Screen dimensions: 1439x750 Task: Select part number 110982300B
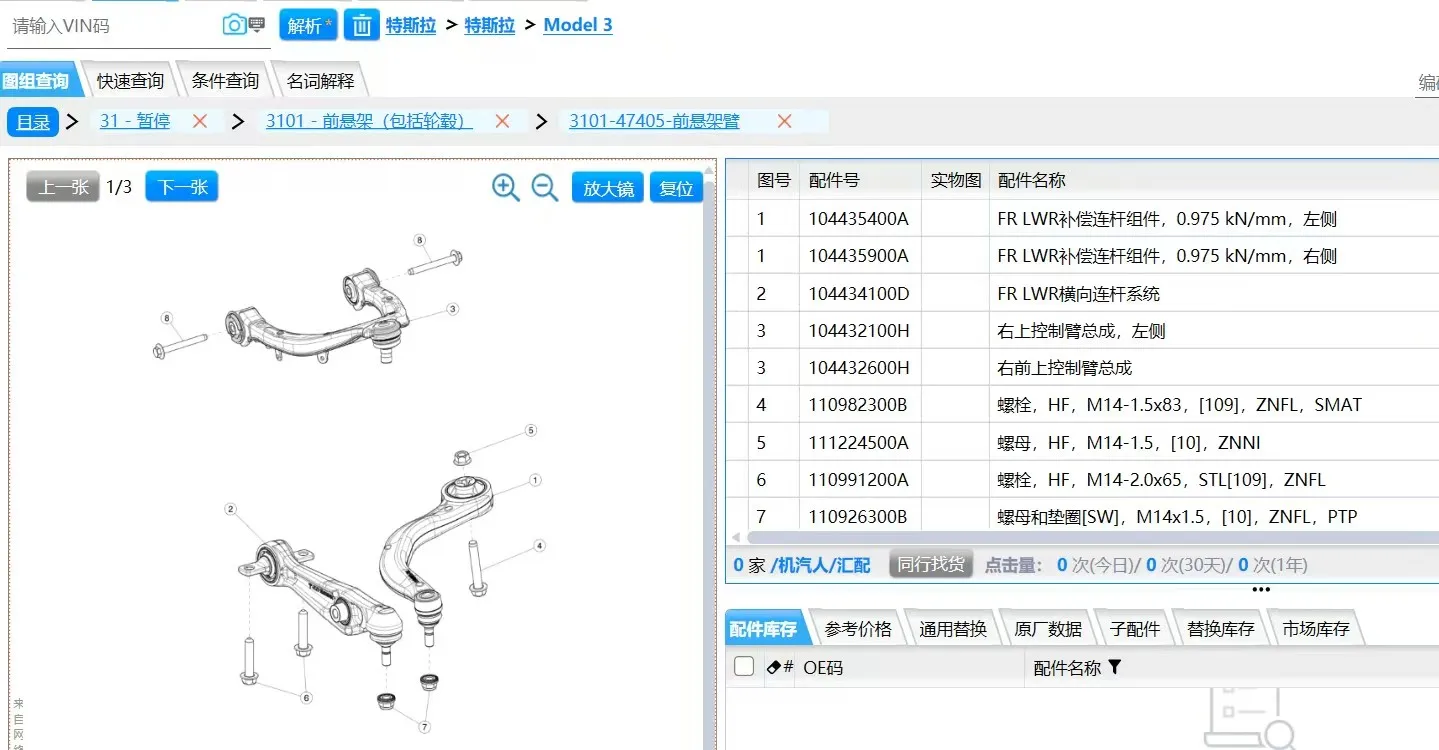pyautogui.click(x=858, y=405)
